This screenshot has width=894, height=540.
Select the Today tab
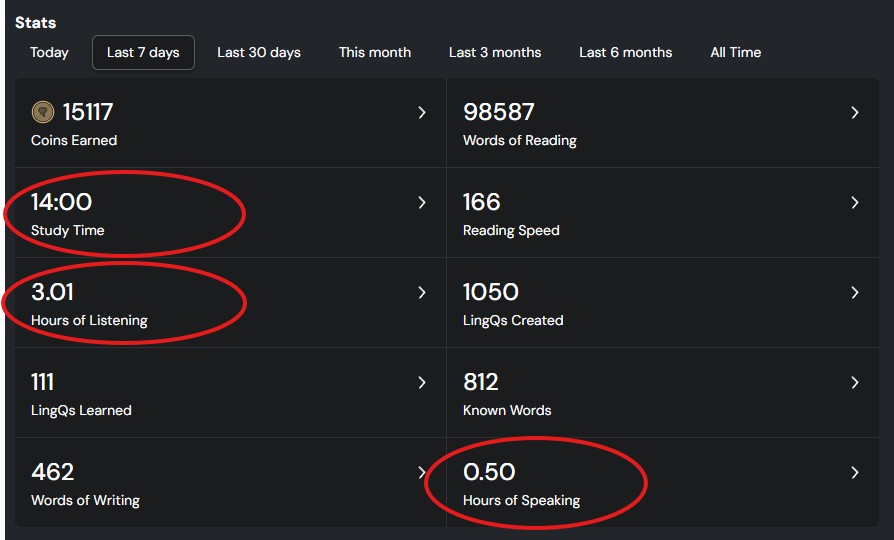click(x=49, y=52)
